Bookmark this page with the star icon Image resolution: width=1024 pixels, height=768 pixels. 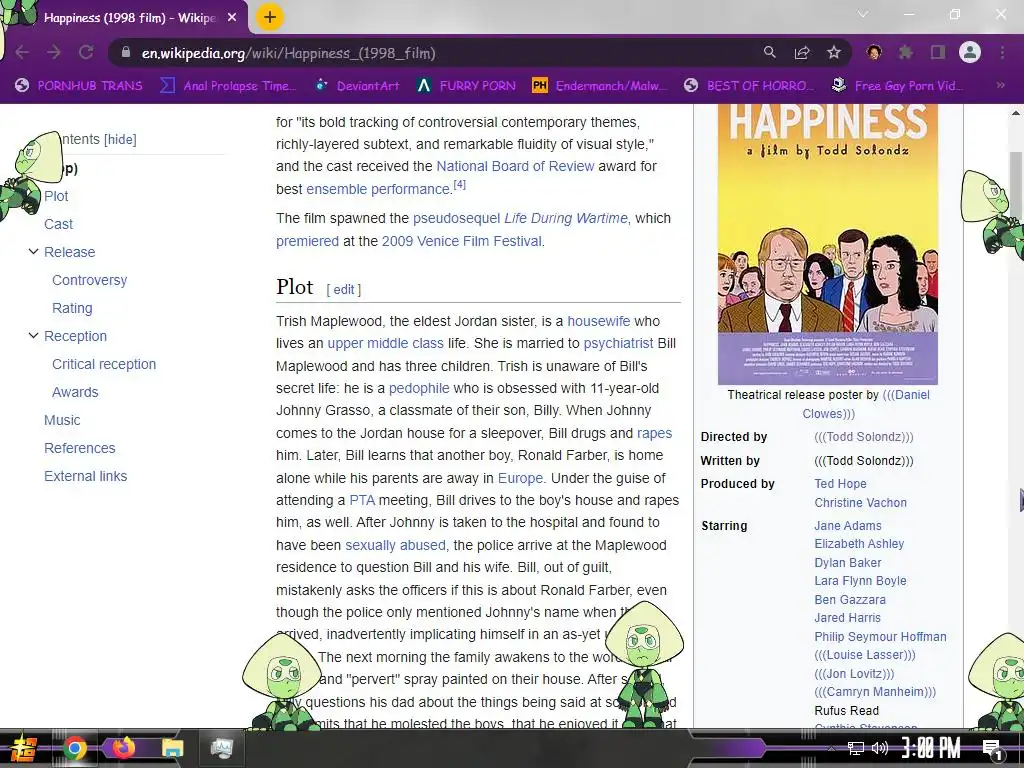(833, 52)
